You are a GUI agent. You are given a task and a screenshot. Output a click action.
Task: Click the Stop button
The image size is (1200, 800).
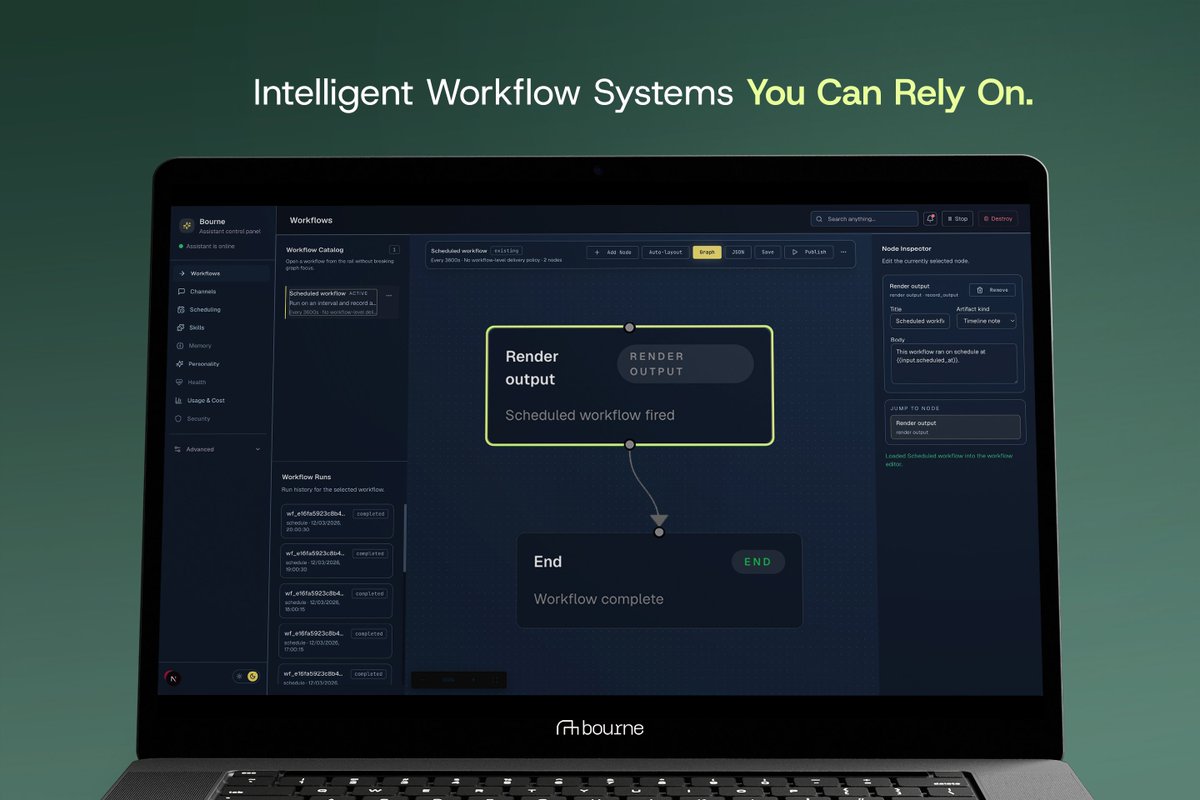click(x=957, y=218)
